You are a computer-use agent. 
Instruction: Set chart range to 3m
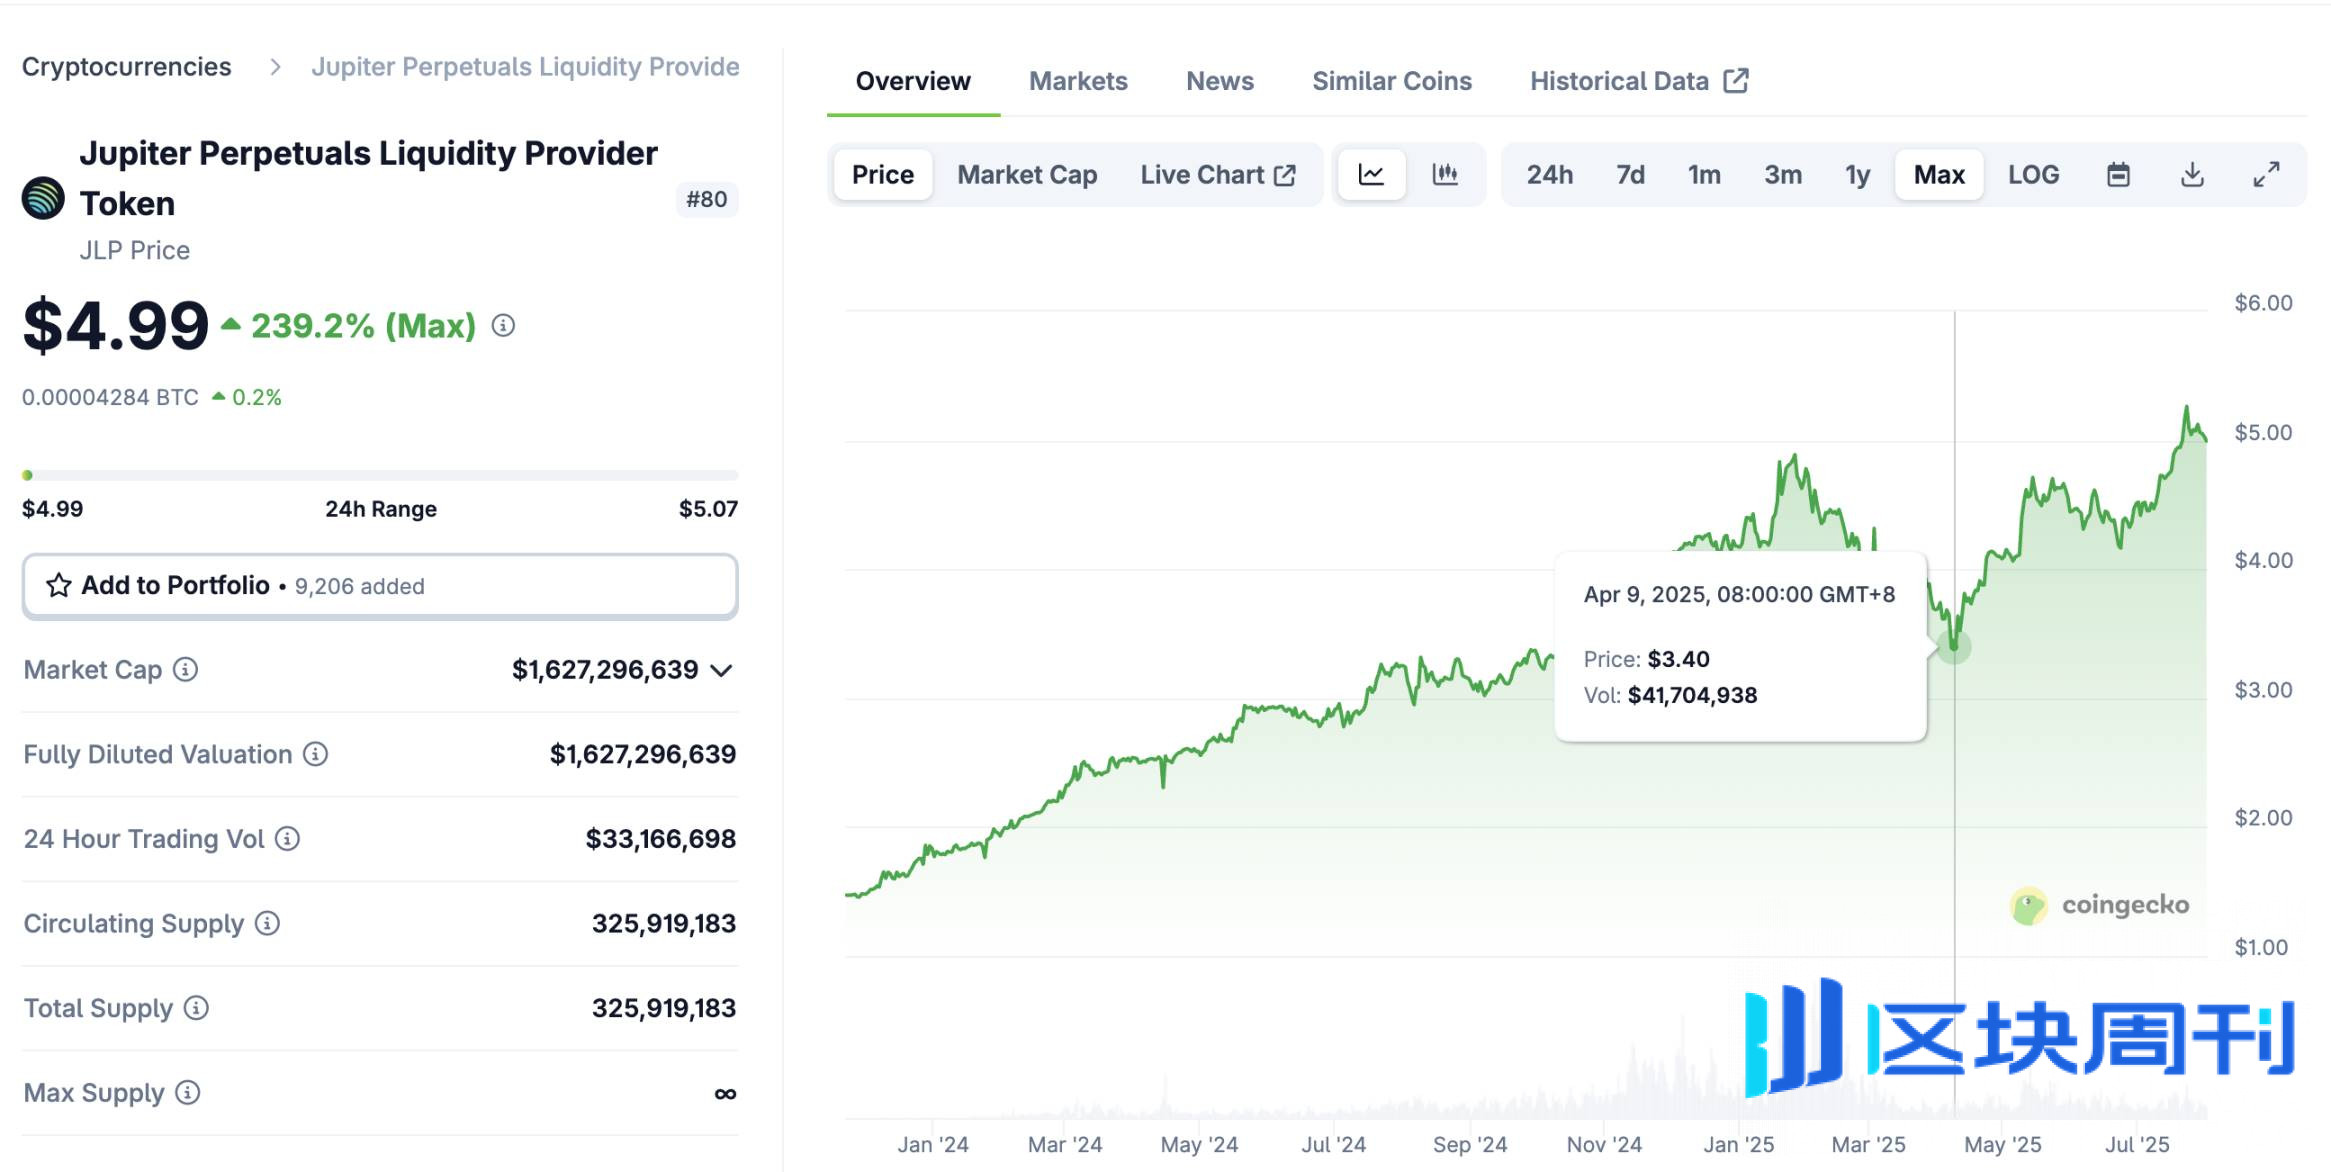[x=1782, y=175]
